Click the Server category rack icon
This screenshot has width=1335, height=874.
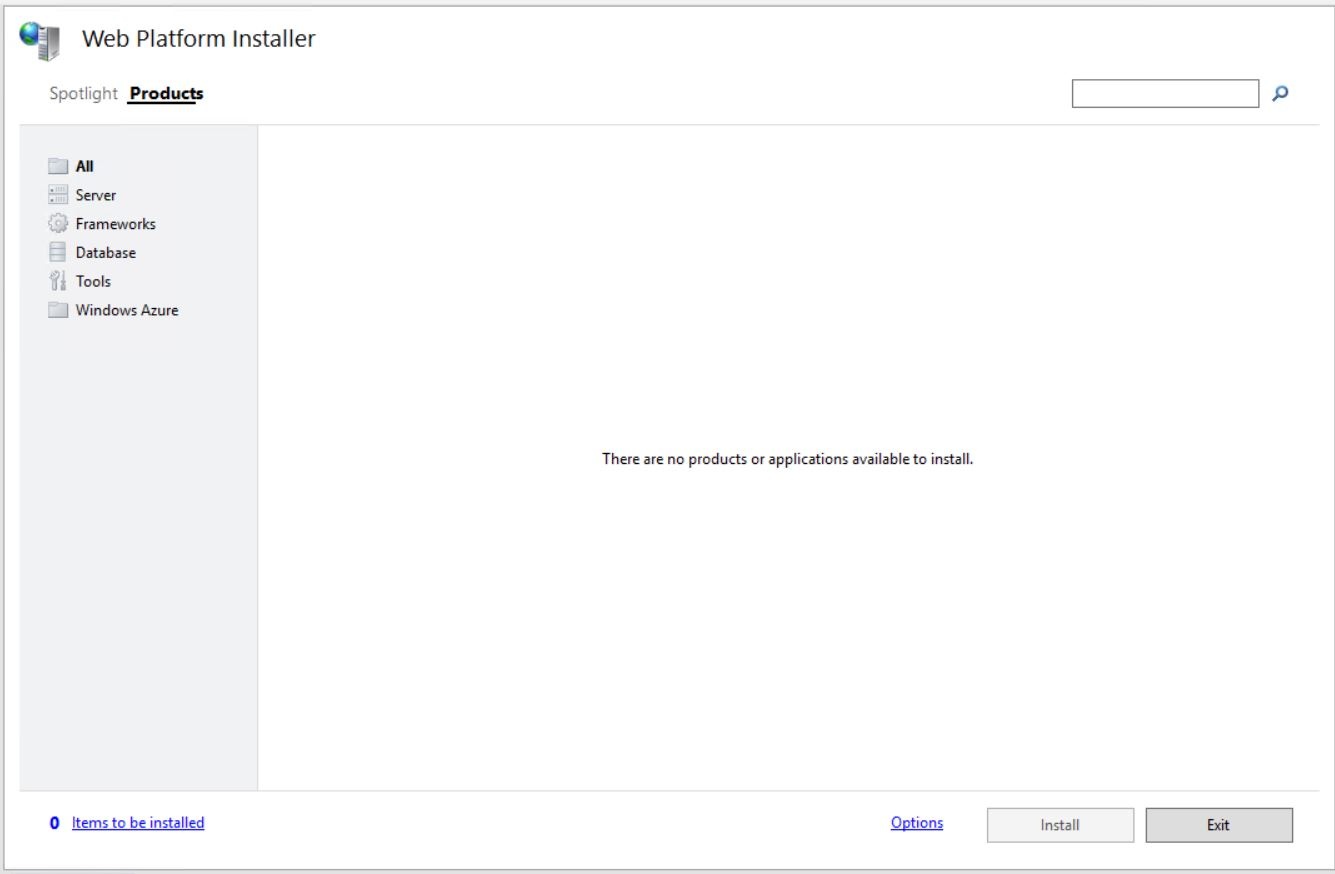pyautogui.click(x=58, y=195)
